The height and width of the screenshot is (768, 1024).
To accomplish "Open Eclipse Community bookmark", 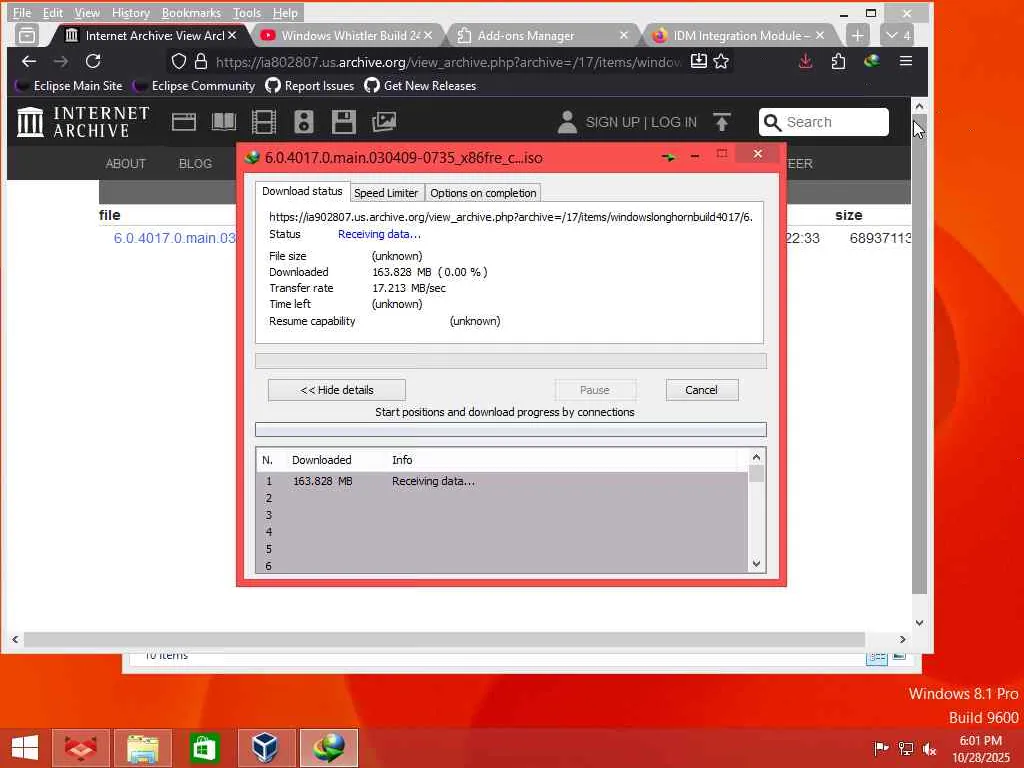I will [193, 86].
